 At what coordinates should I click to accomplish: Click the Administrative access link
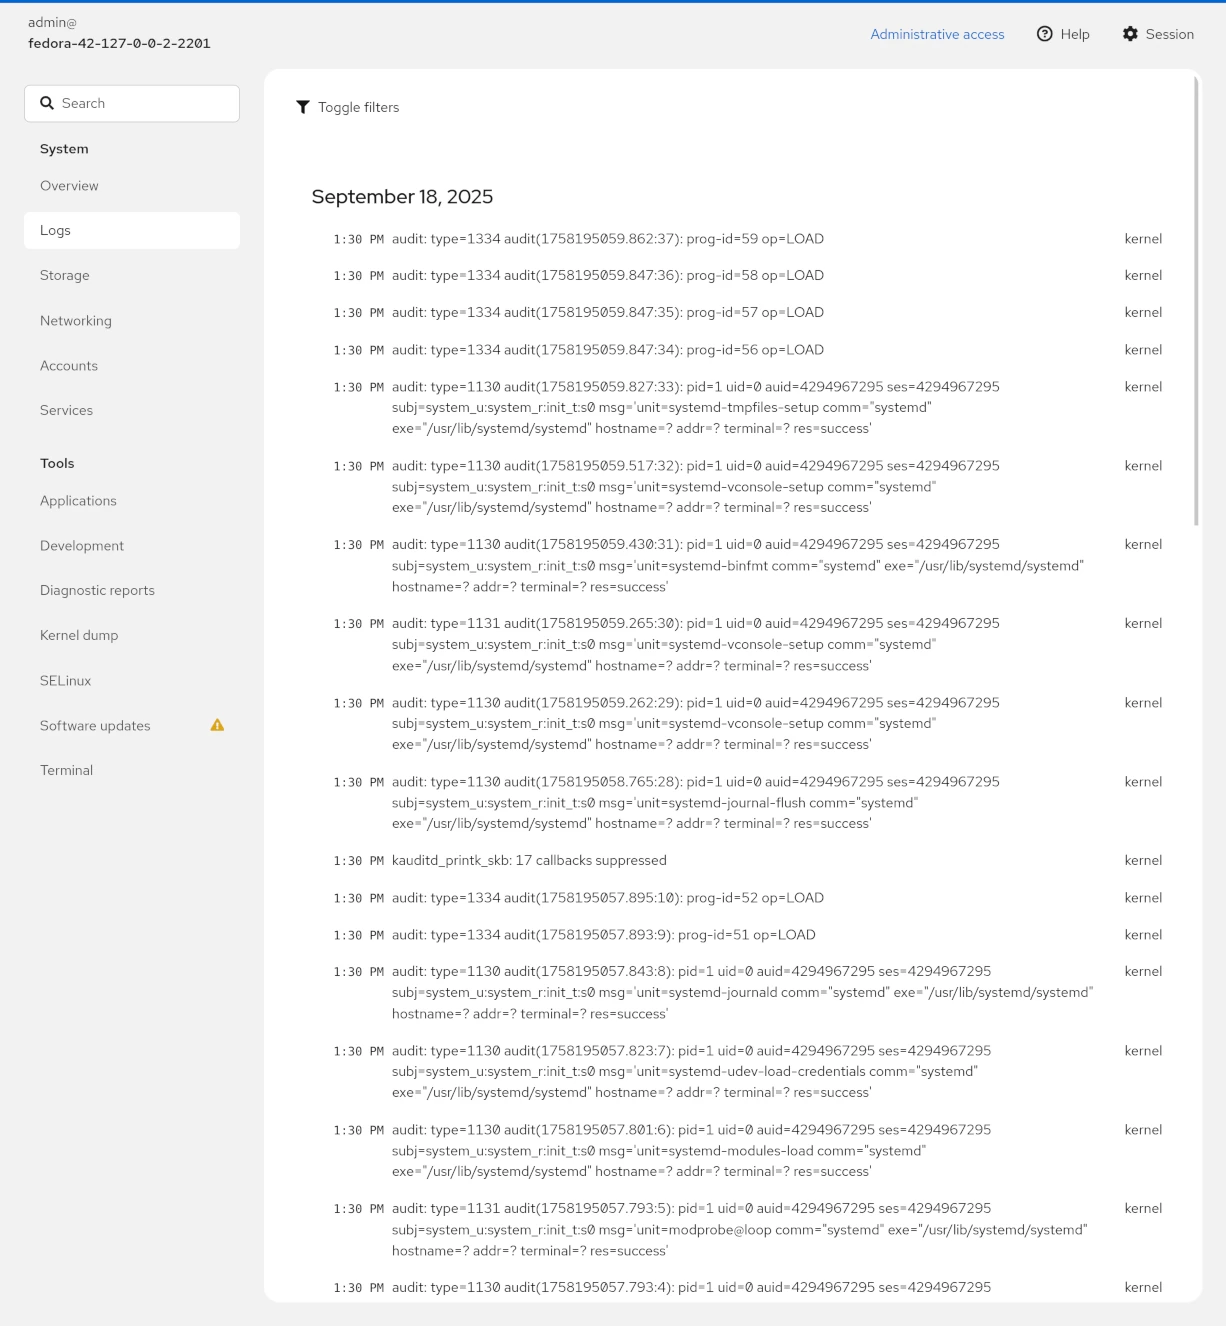[x=937, y=33]
